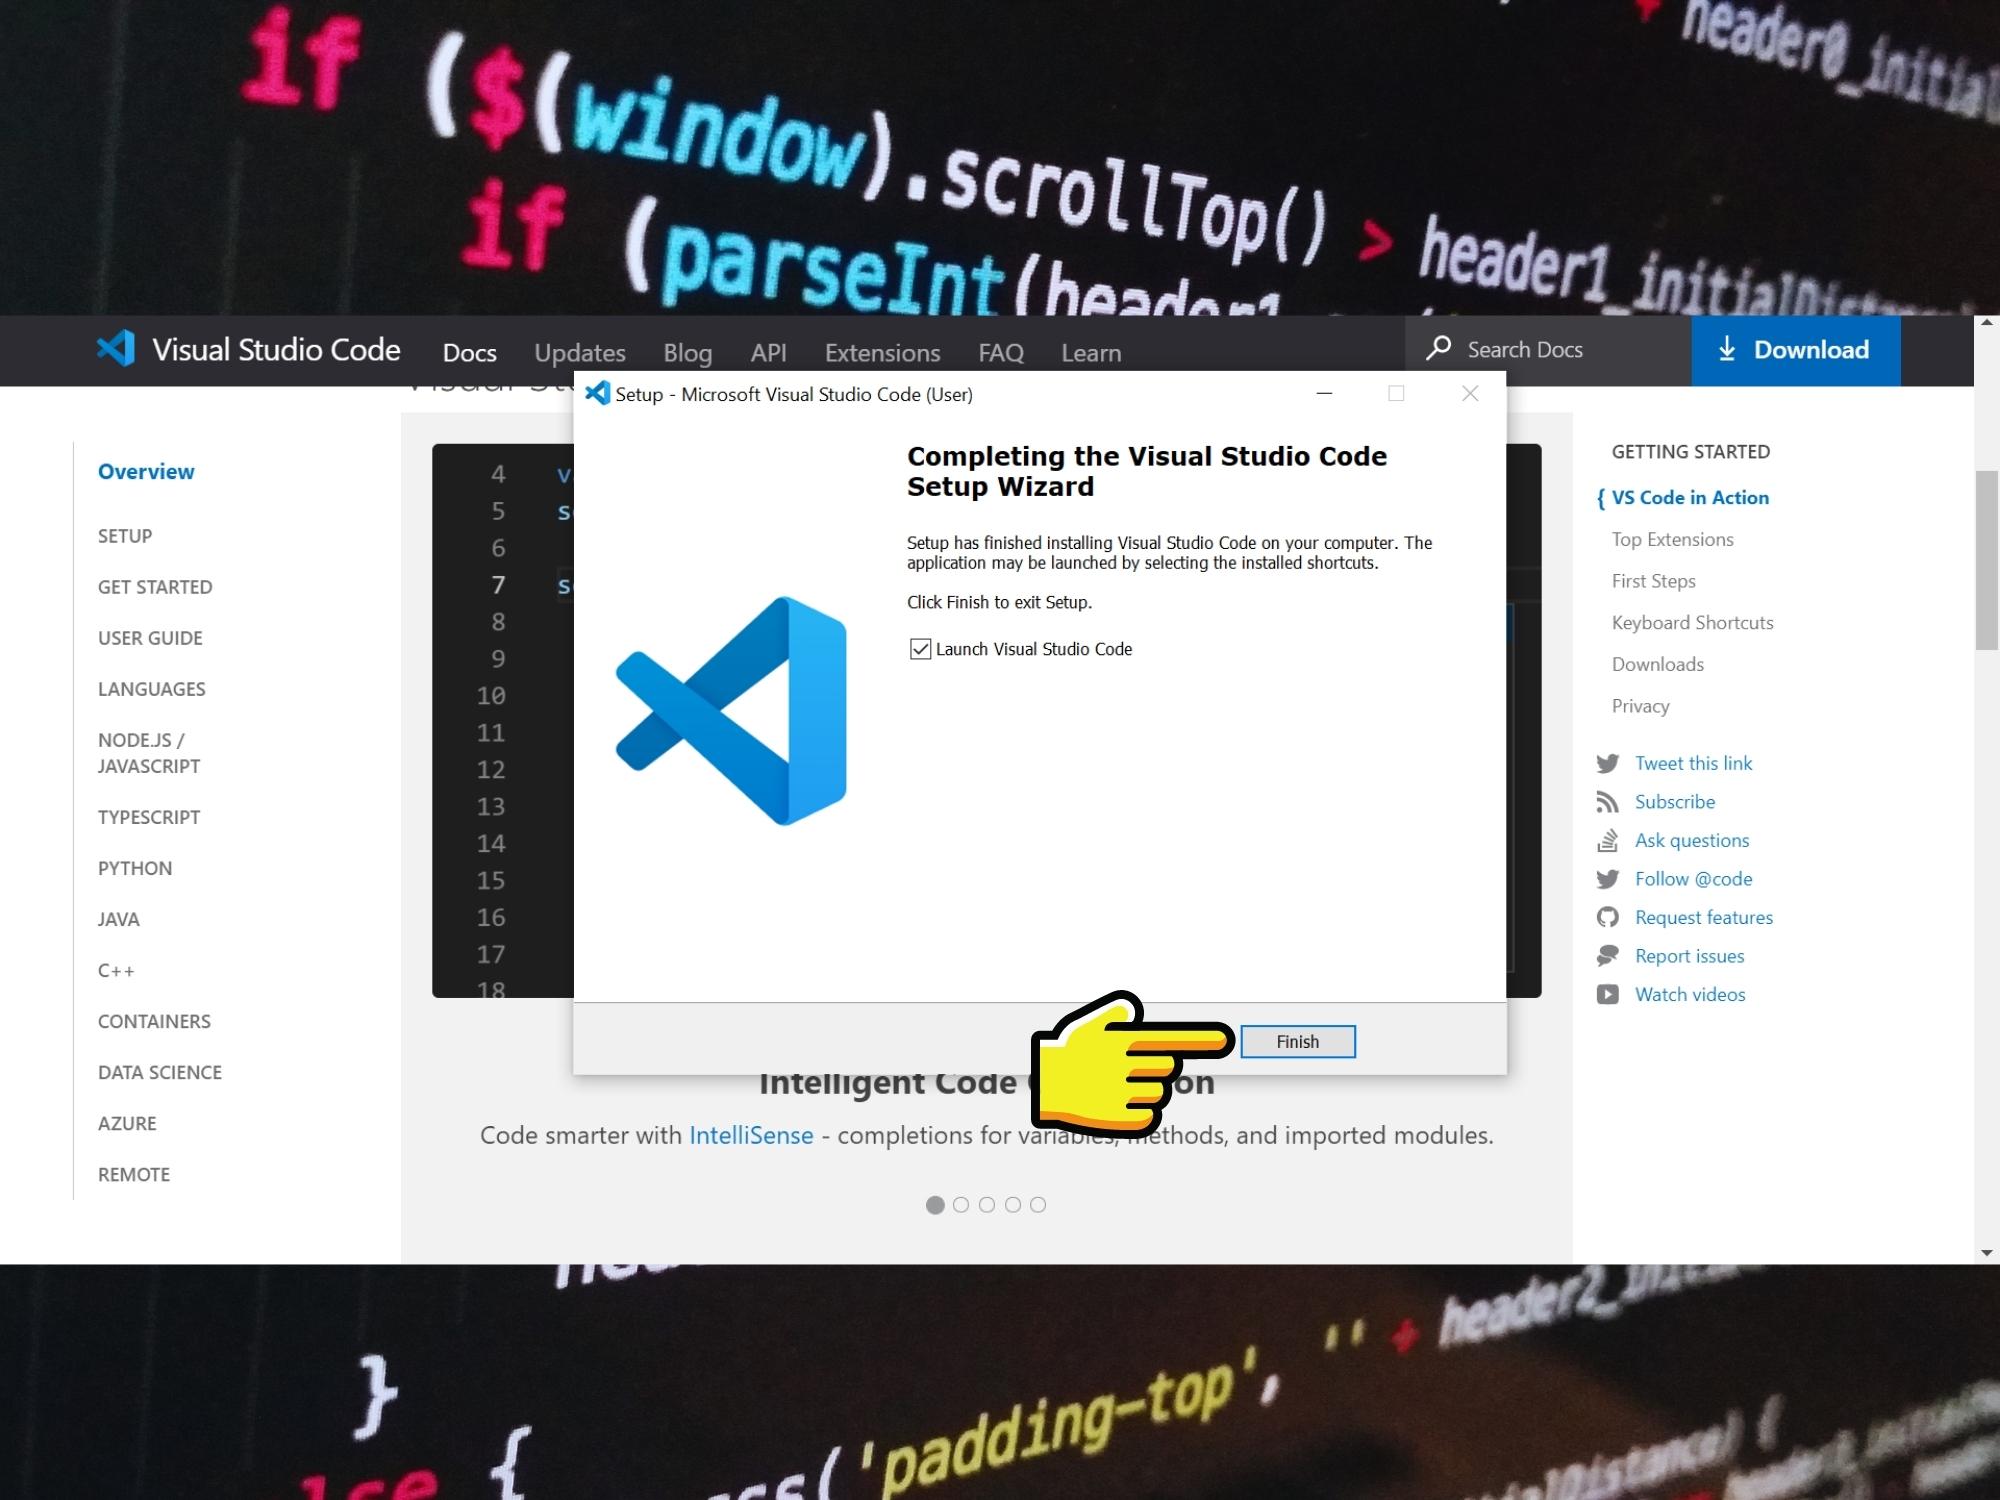
Task: Click the Request features link
Action: [x=1704, y=917]
